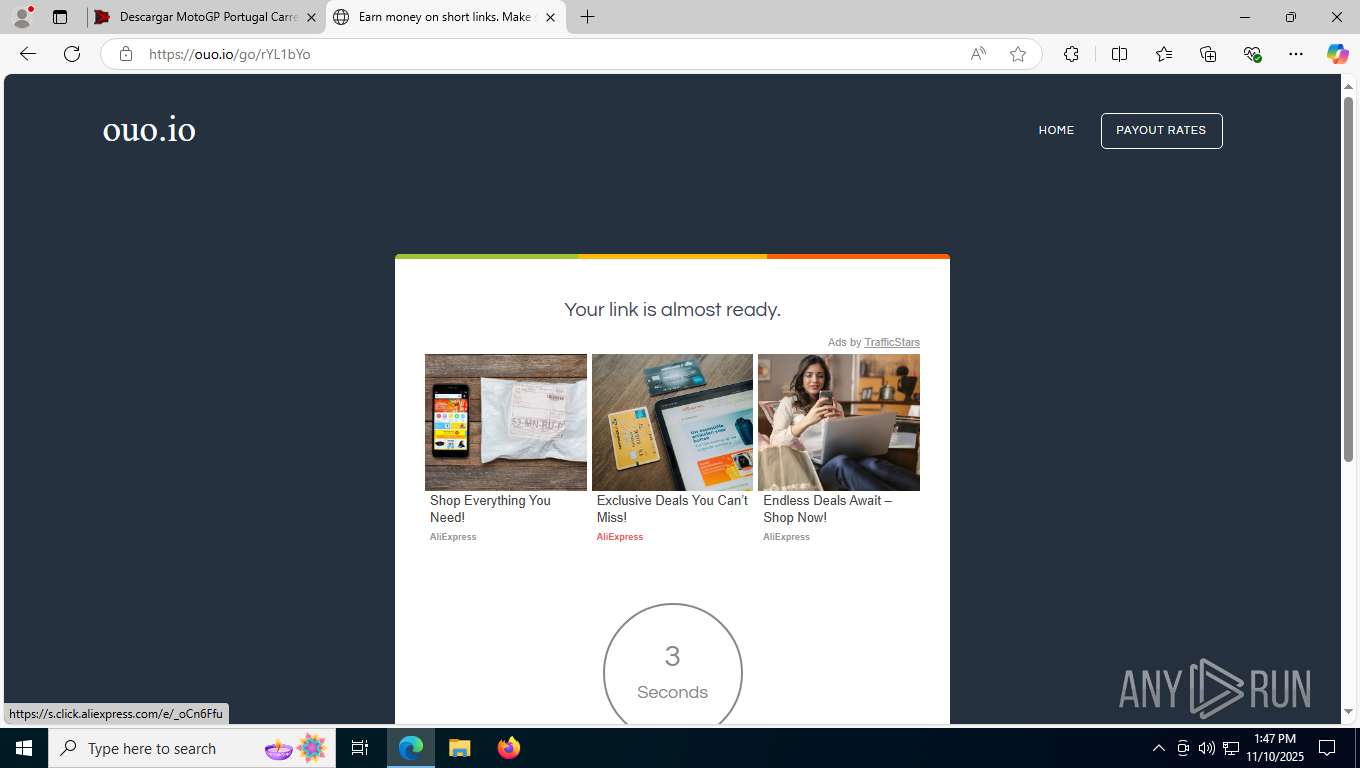The width and height of the screenshot is (1360, 768).
Task: Open Task View on taskbar
Action: pos(360,748)
